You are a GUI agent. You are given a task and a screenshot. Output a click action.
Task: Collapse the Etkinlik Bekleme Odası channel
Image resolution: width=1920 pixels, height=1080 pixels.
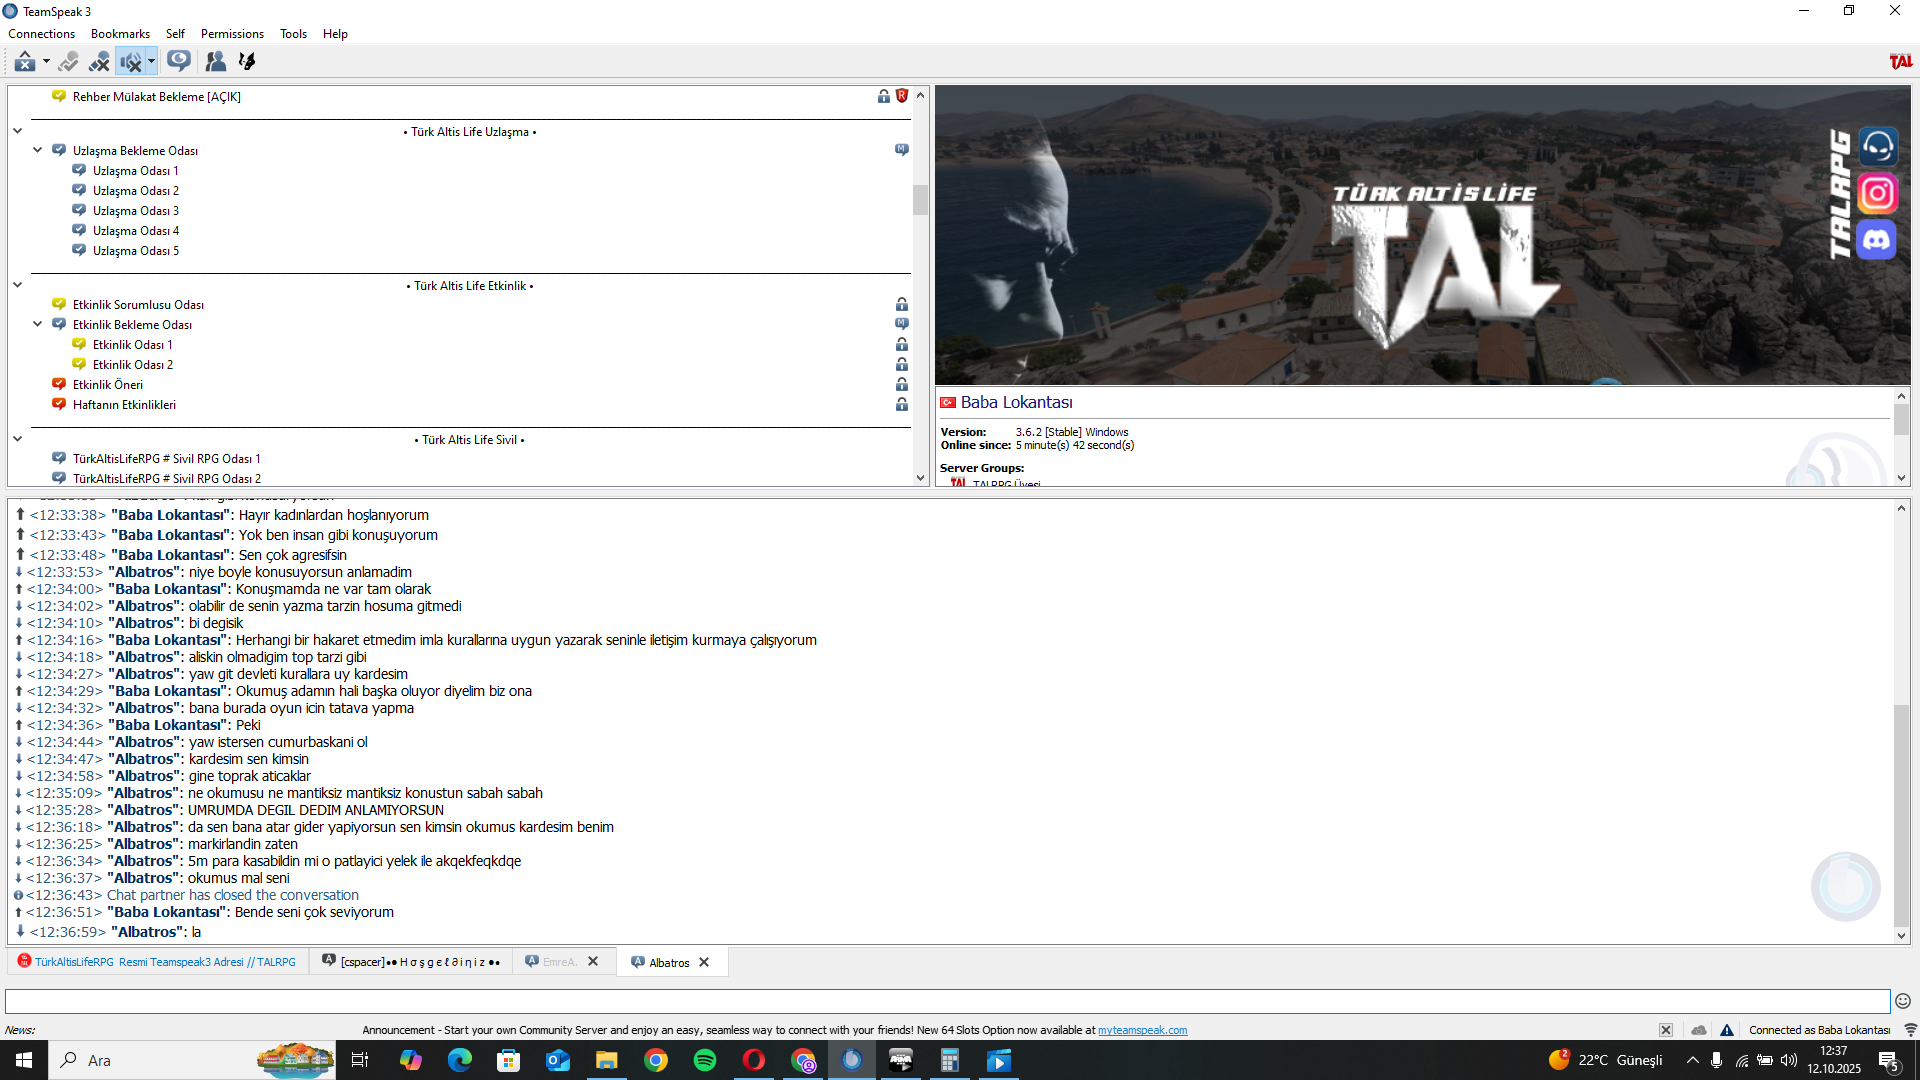pyautogui.click(x=38, y=325)
